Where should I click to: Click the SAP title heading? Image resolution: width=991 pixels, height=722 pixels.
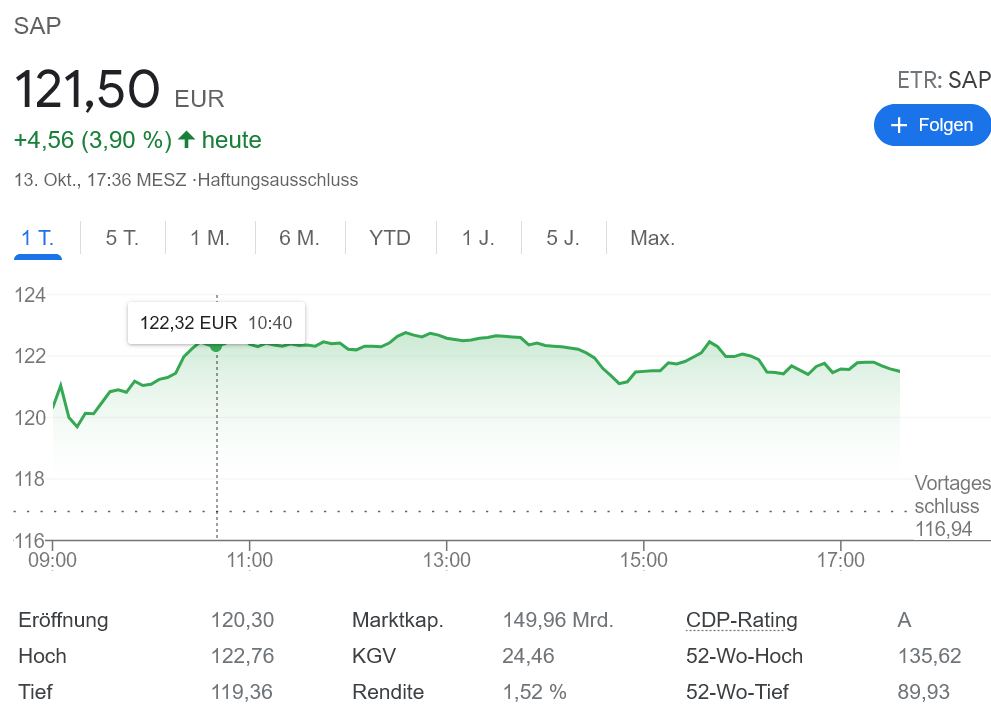[x=37, y=26]
